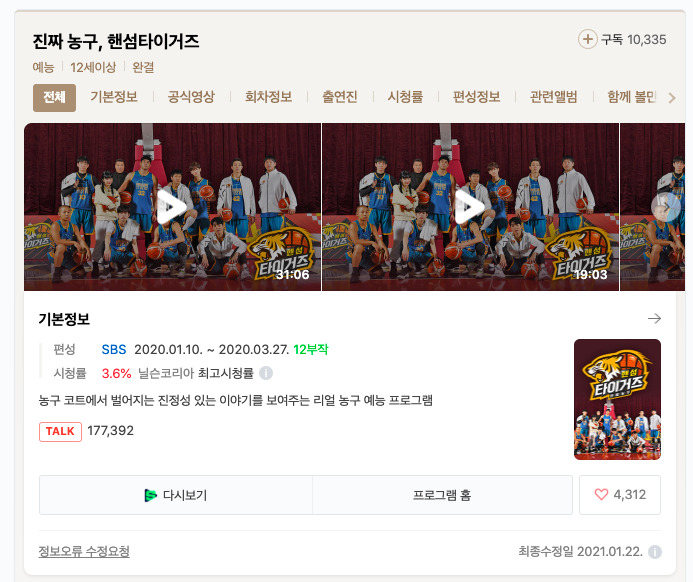The image size is (693, 582).
Task: Click the 12부작 episode count link
Action: (x=311, y=350)
